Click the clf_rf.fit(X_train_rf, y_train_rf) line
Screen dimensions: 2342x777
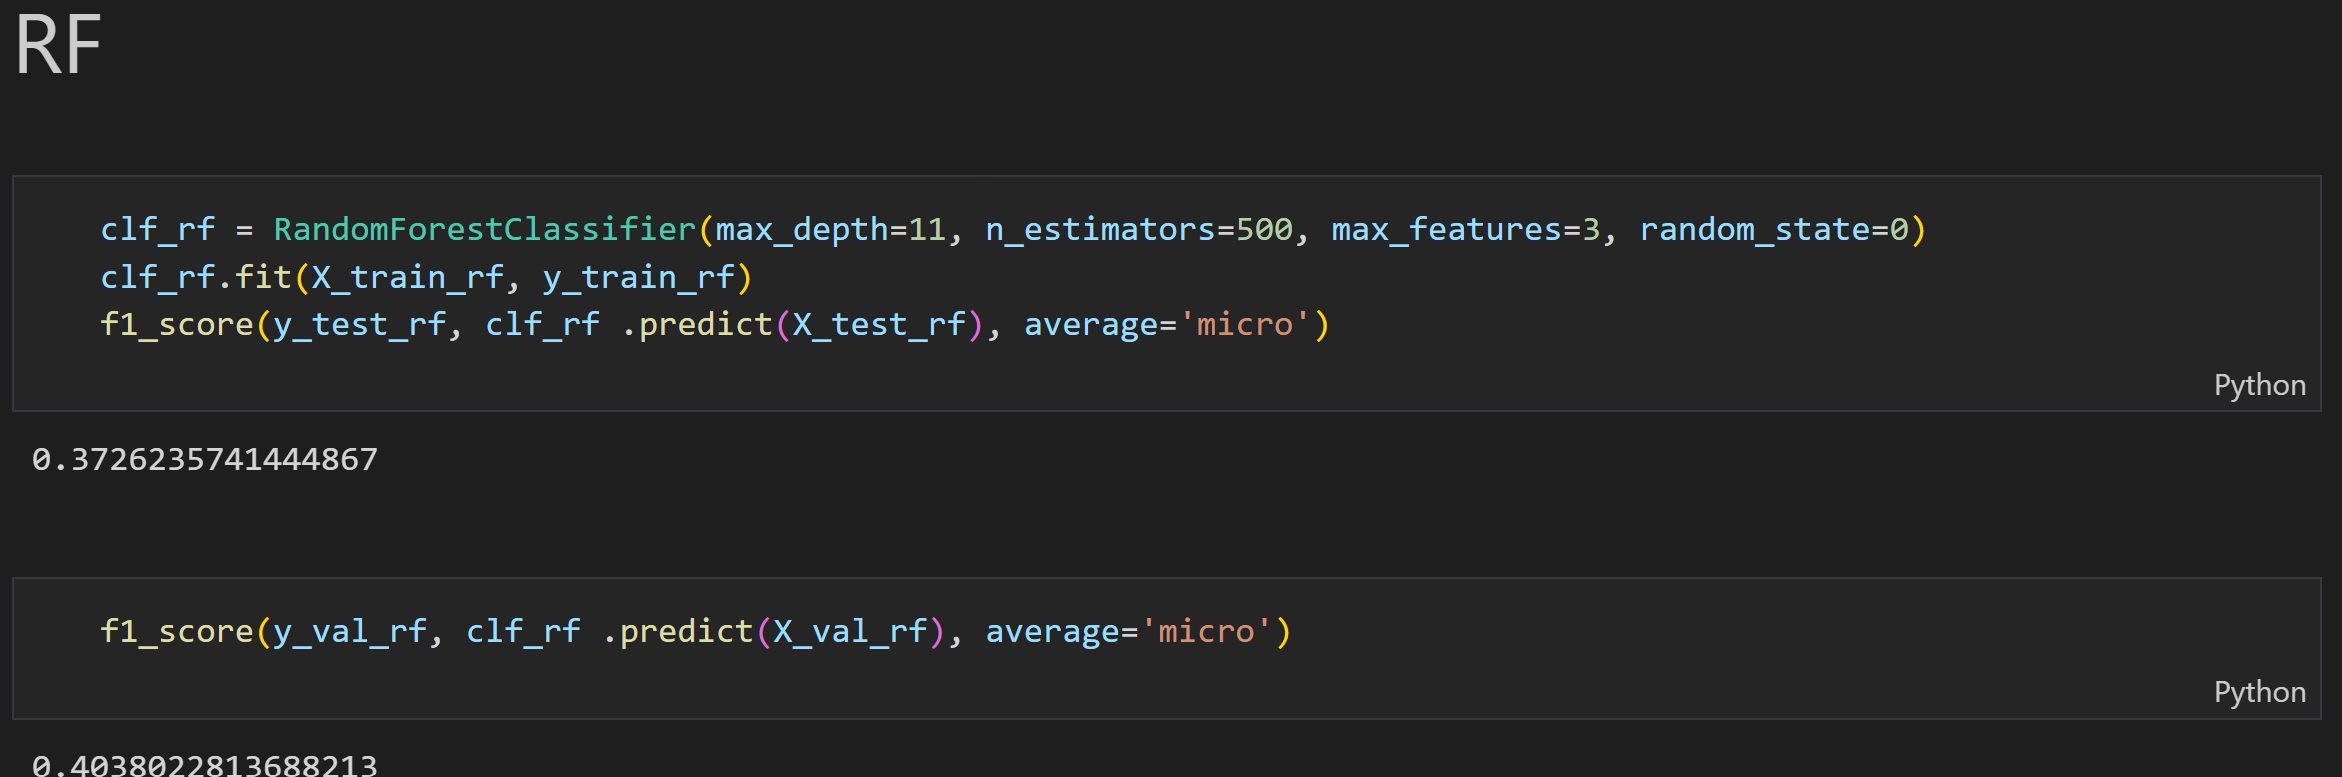(426, 277)
